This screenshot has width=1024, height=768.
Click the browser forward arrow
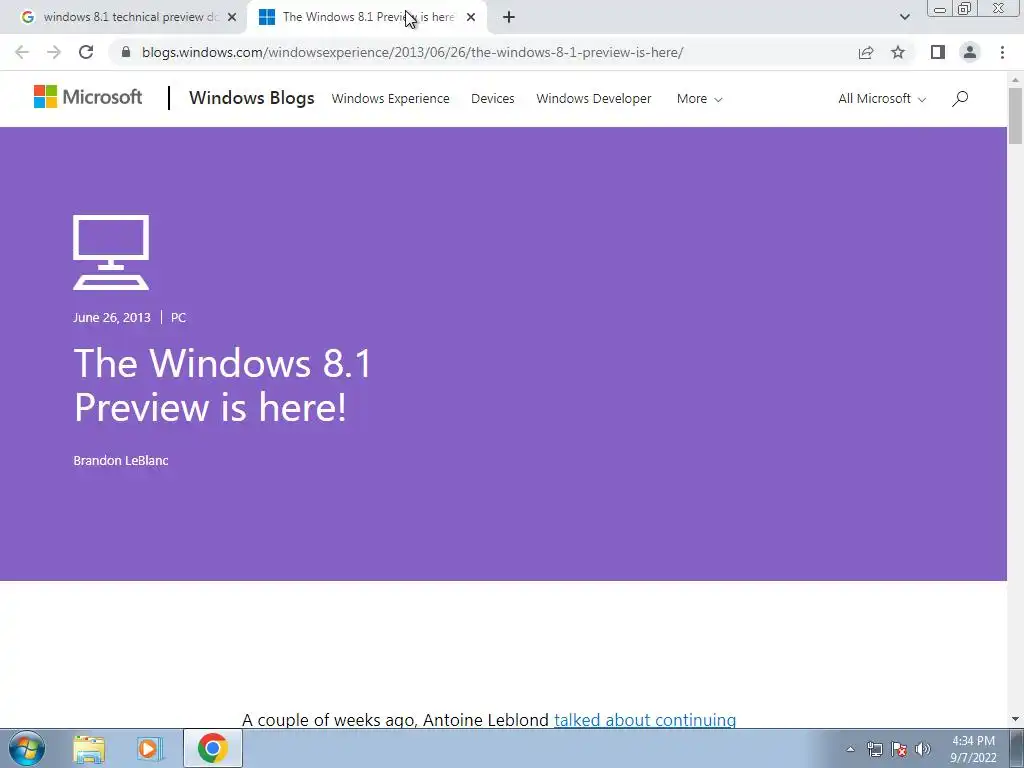pos(54,52)
